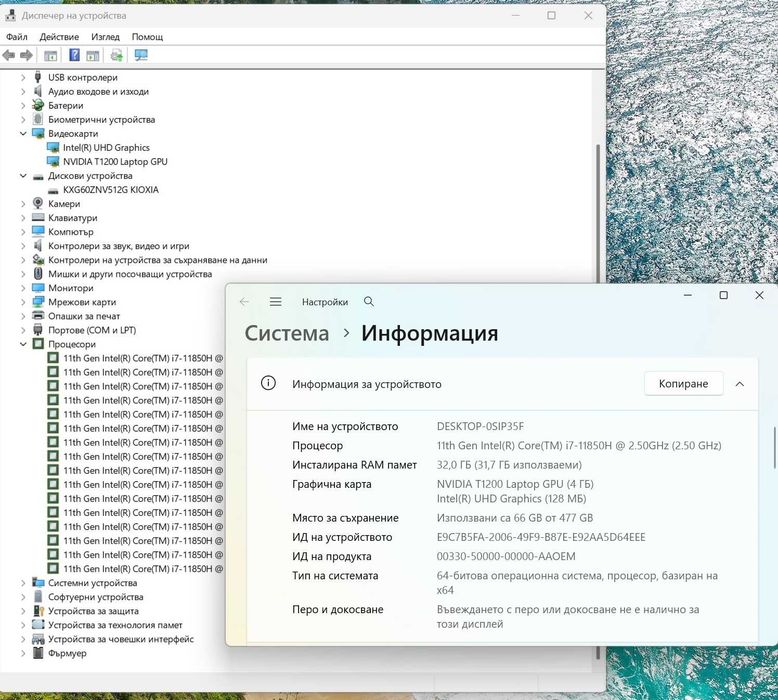Viewport: 778px width, 700px height.
Task: Collapse the Дискови устройства node
Action: [23, 176]
